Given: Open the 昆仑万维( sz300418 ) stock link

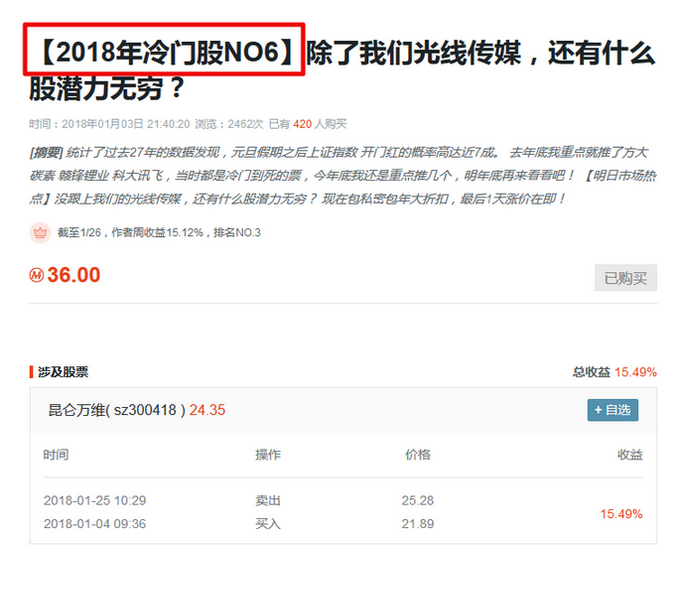Looking at the screenshot, I should [x=117, y=410].
